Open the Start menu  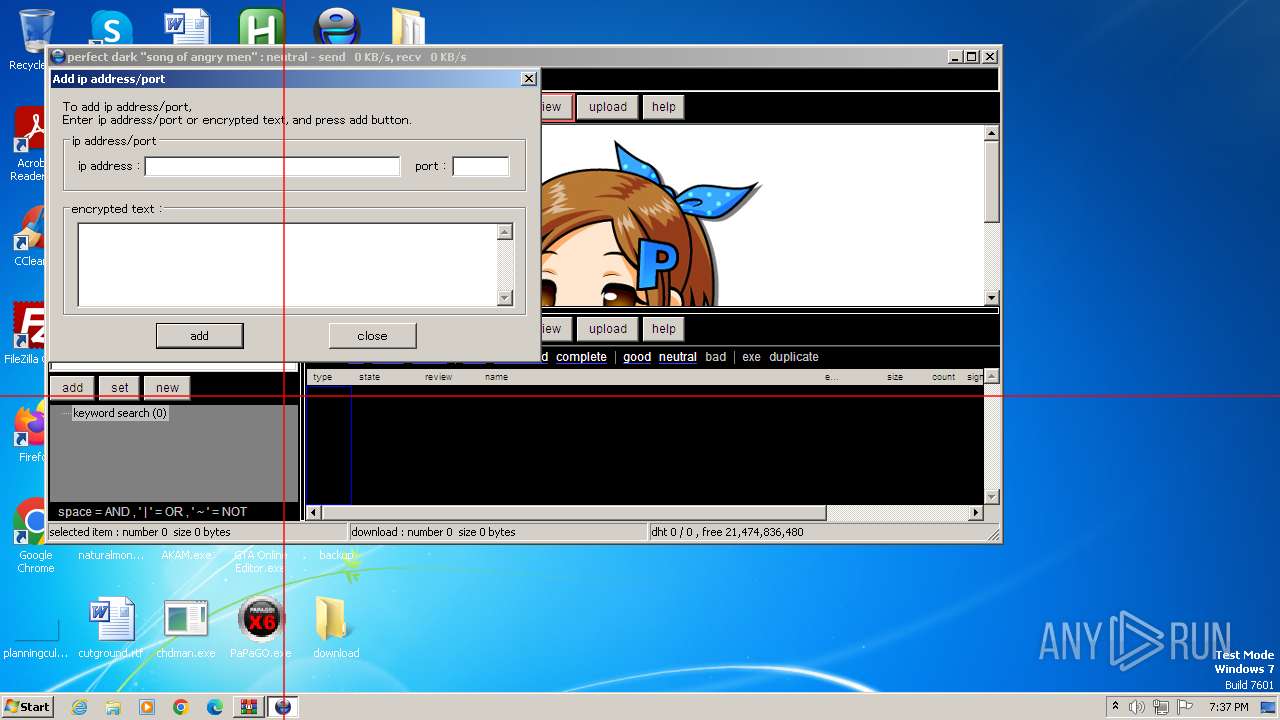pyautogui.click(x=27, y=707)
